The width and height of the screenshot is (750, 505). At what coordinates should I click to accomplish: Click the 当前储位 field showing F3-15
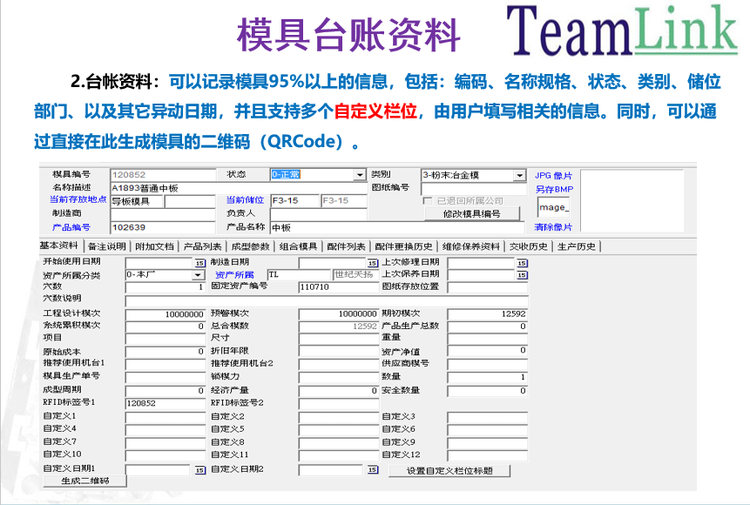point(295,201)
